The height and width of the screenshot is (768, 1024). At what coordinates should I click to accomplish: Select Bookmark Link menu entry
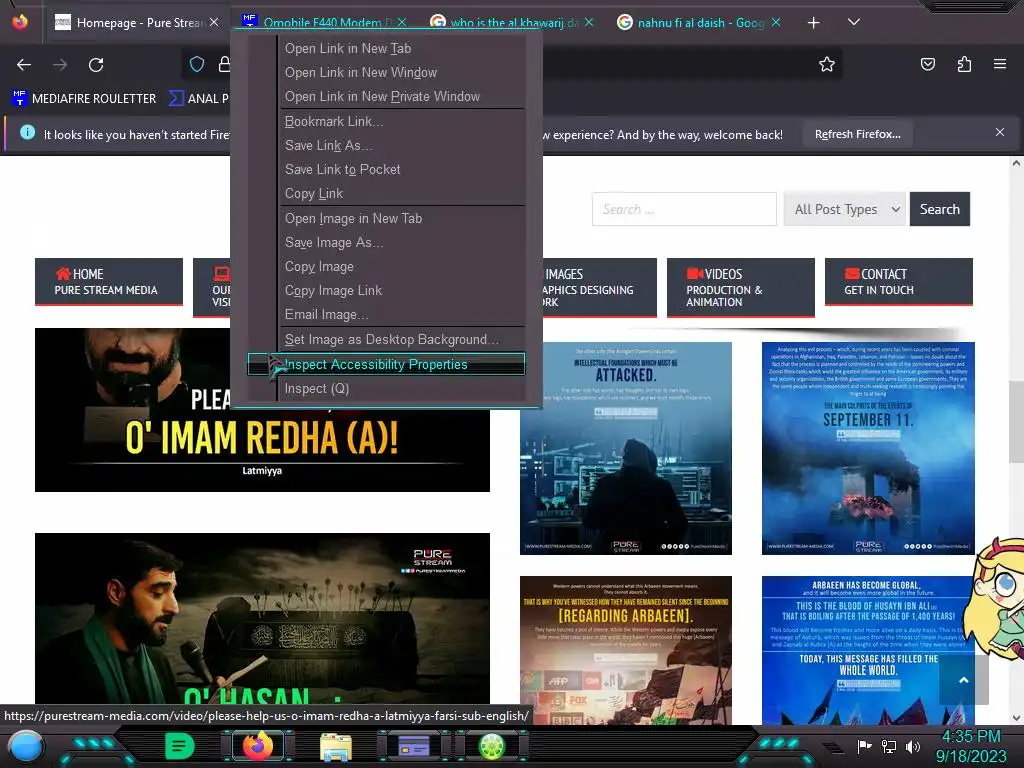pos(402,121)
